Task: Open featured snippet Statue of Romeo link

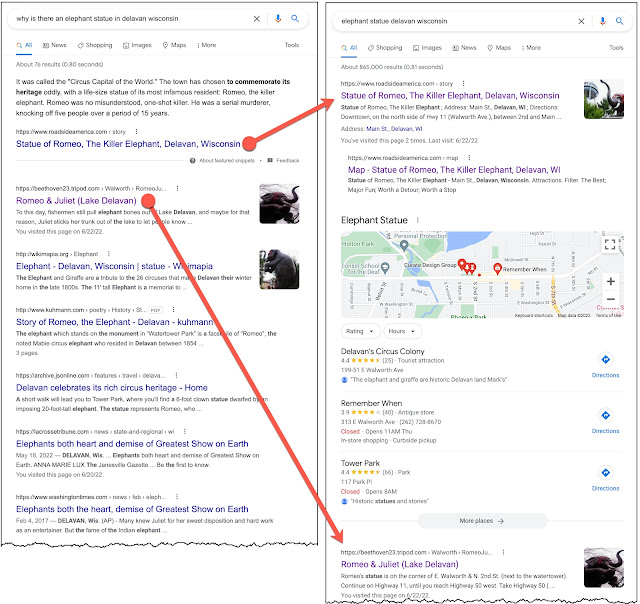Action: click(x=128, y=144)
